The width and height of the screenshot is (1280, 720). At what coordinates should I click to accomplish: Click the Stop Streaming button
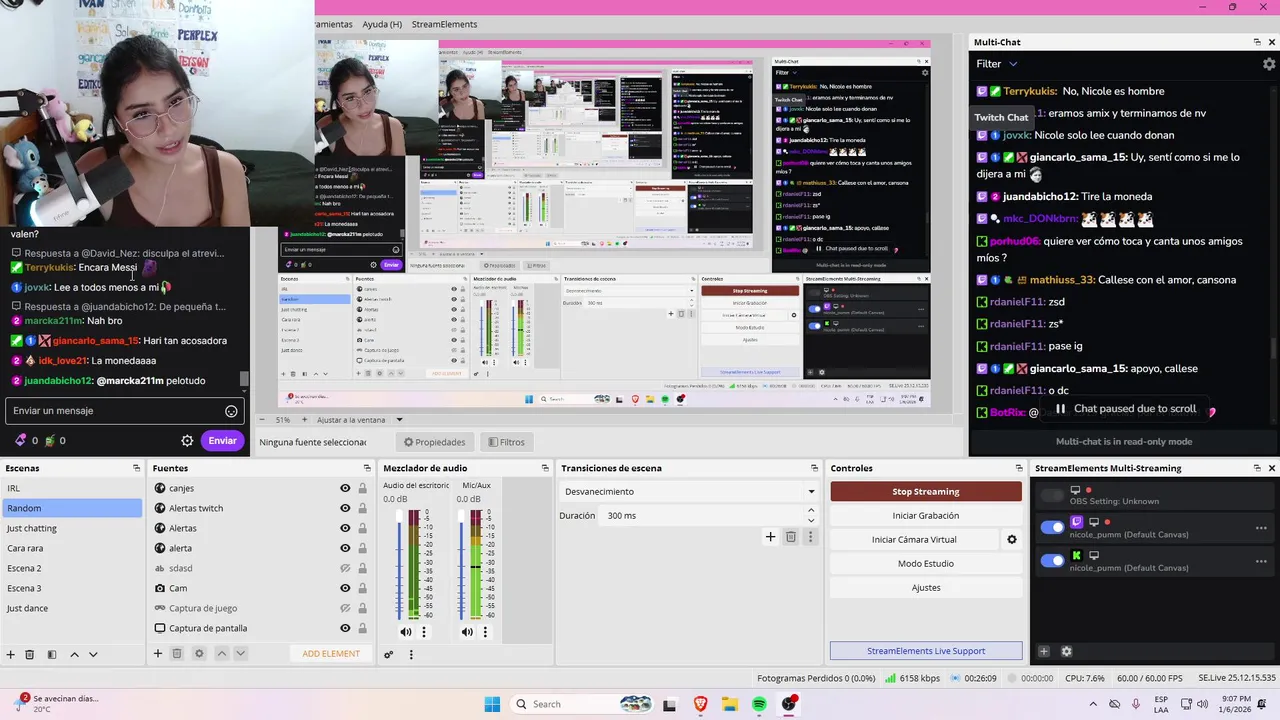[x=926, y=492]
